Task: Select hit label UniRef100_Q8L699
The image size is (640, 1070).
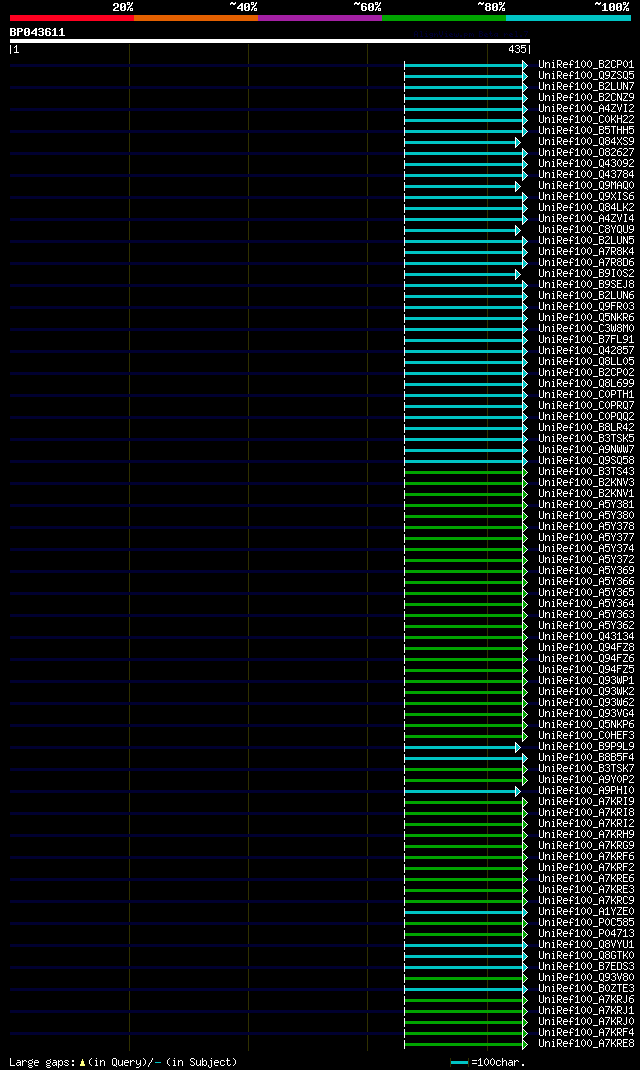Action: [x=586, y=384]
